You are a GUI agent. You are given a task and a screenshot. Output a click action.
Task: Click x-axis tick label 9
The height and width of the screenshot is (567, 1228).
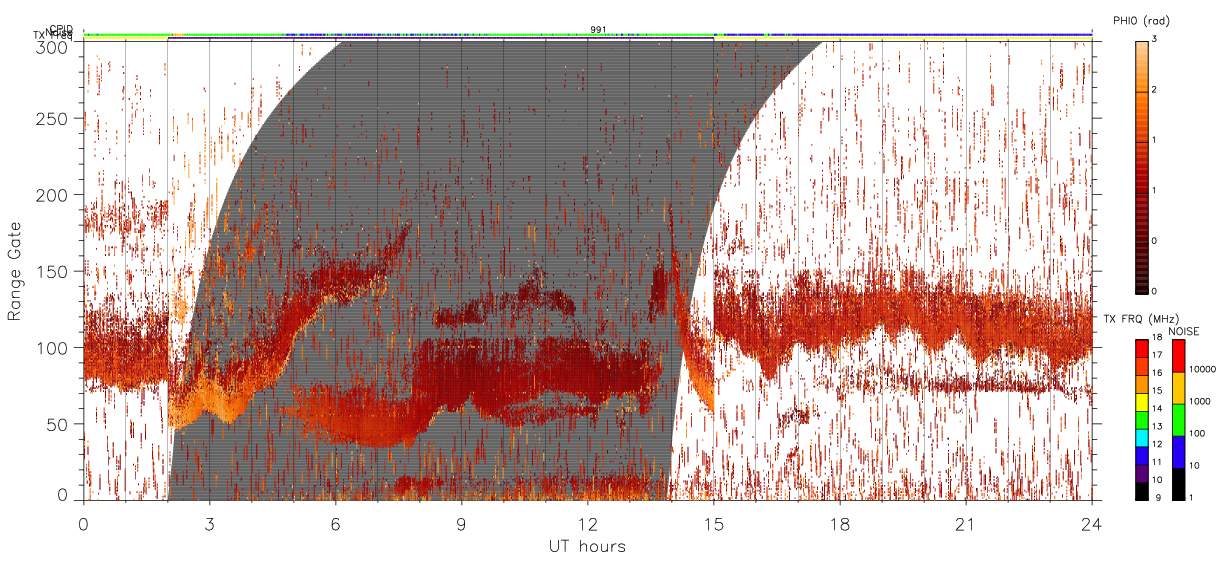click(x=461, y=524)
